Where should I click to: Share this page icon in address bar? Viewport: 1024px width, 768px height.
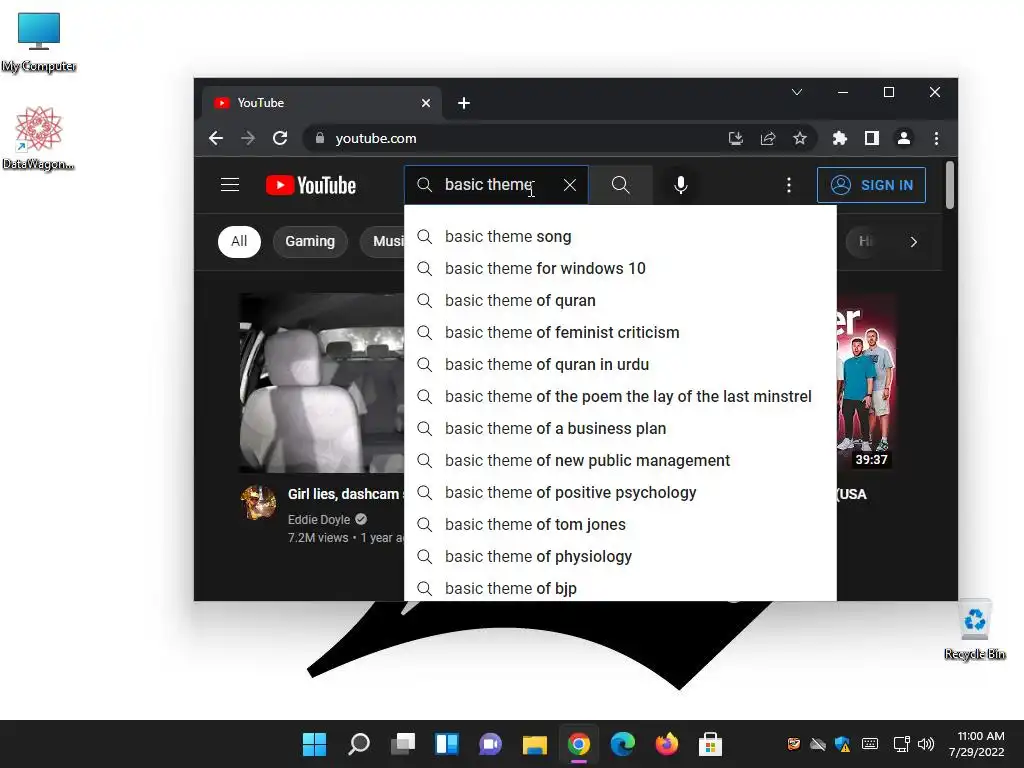(768, 138)
